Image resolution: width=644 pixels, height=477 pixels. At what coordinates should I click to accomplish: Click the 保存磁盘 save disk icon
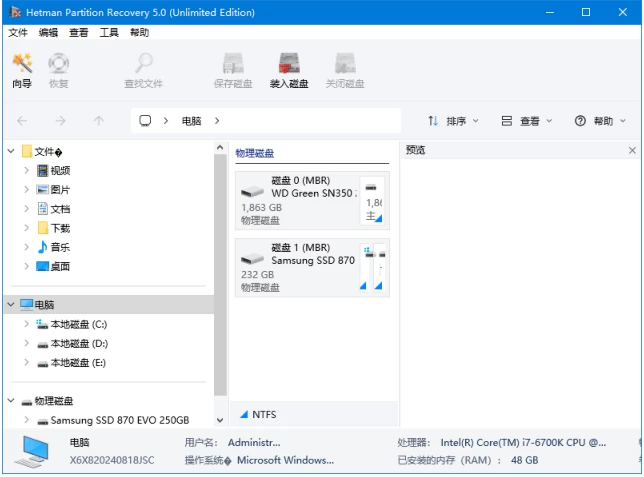click(x=233, y=70)
